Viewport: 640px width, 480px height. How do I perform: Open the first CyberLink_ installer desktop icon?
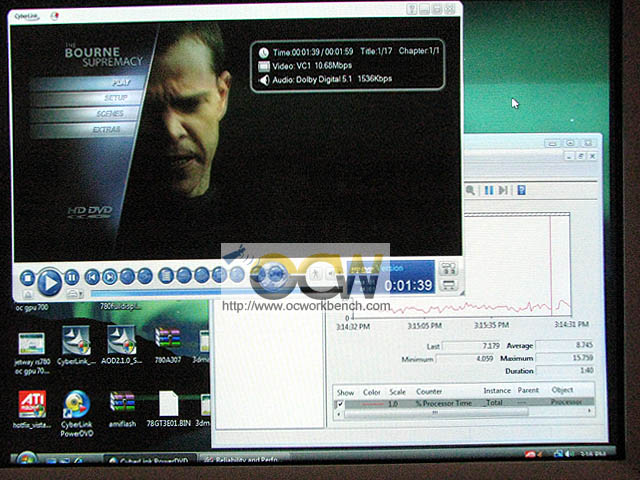[76, 345]
